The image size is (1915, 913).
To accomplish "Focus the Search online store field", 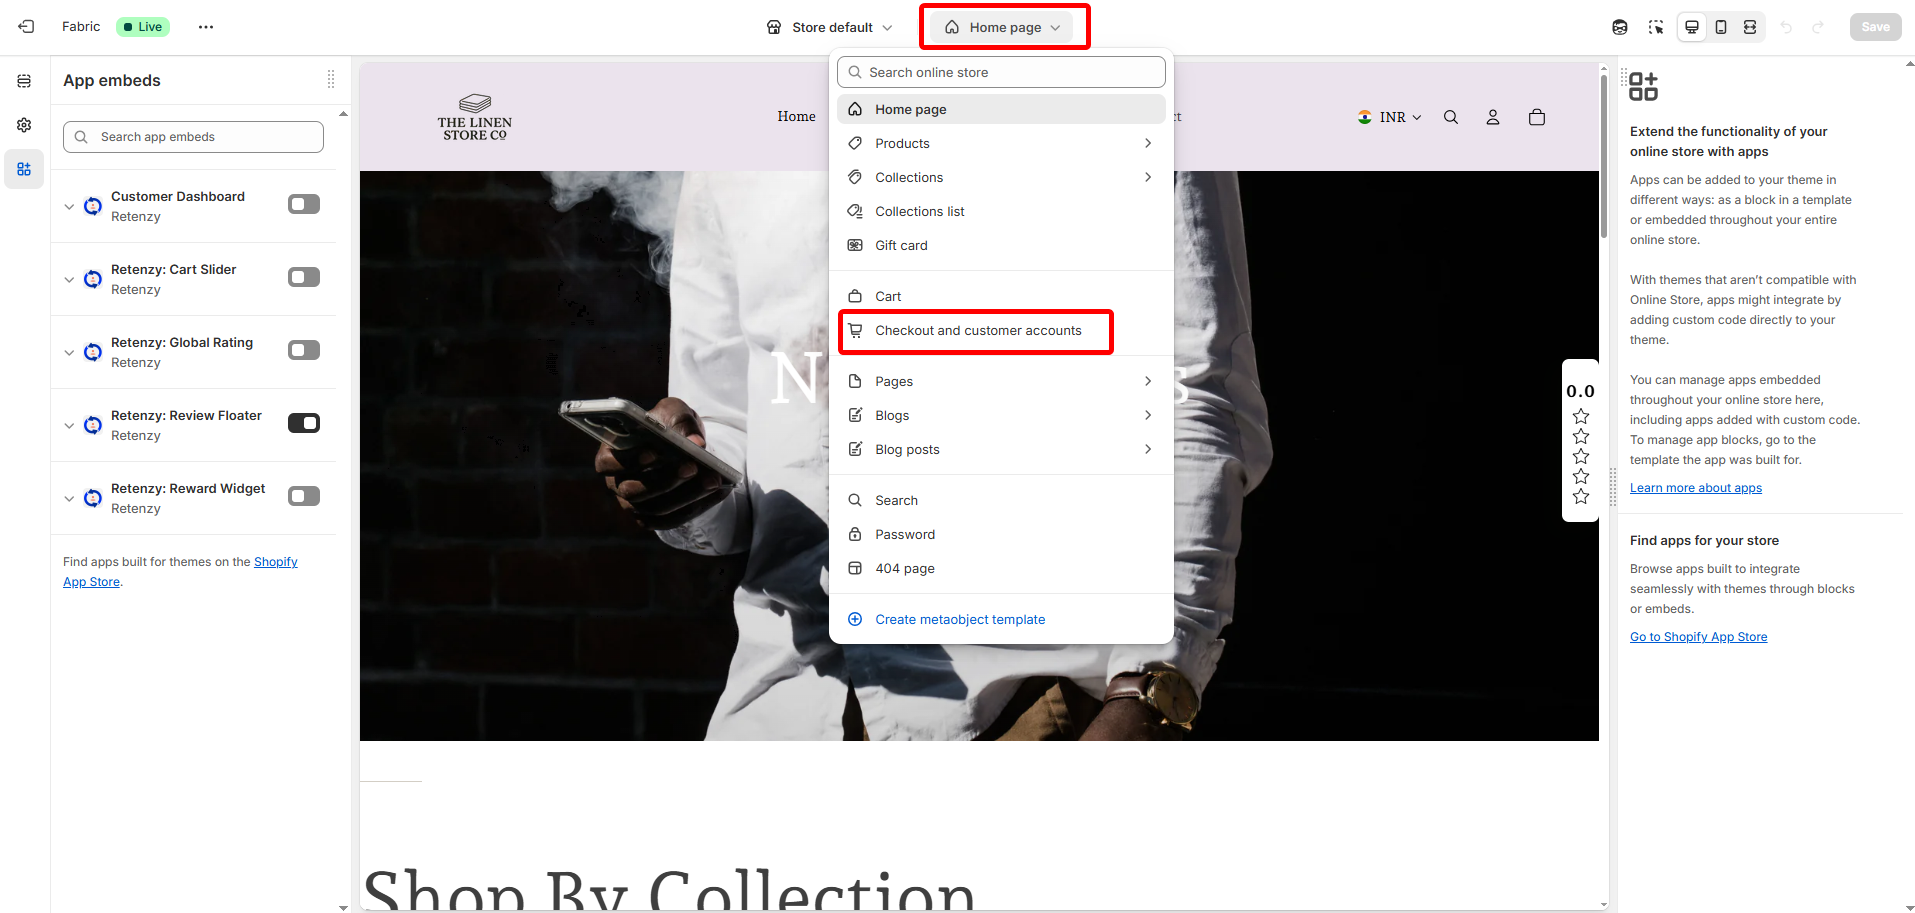I will tap(1001, 72).
